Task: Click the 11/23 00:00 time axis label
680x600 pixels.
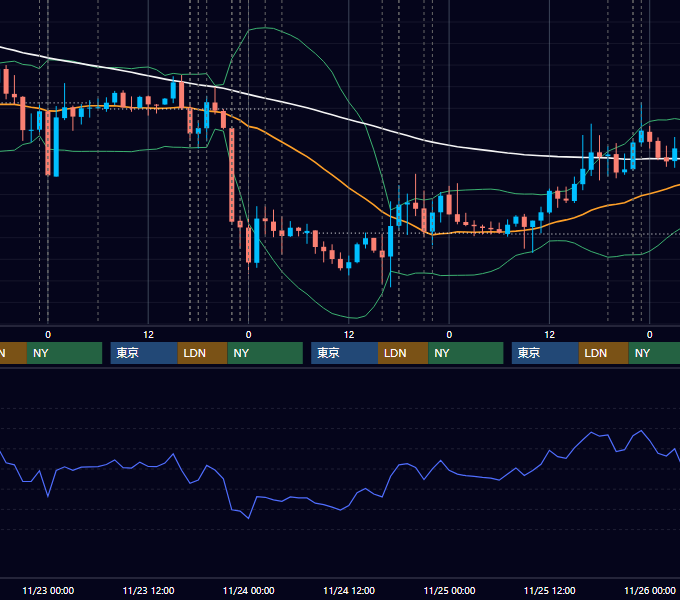Action: (x=48, y=590)
